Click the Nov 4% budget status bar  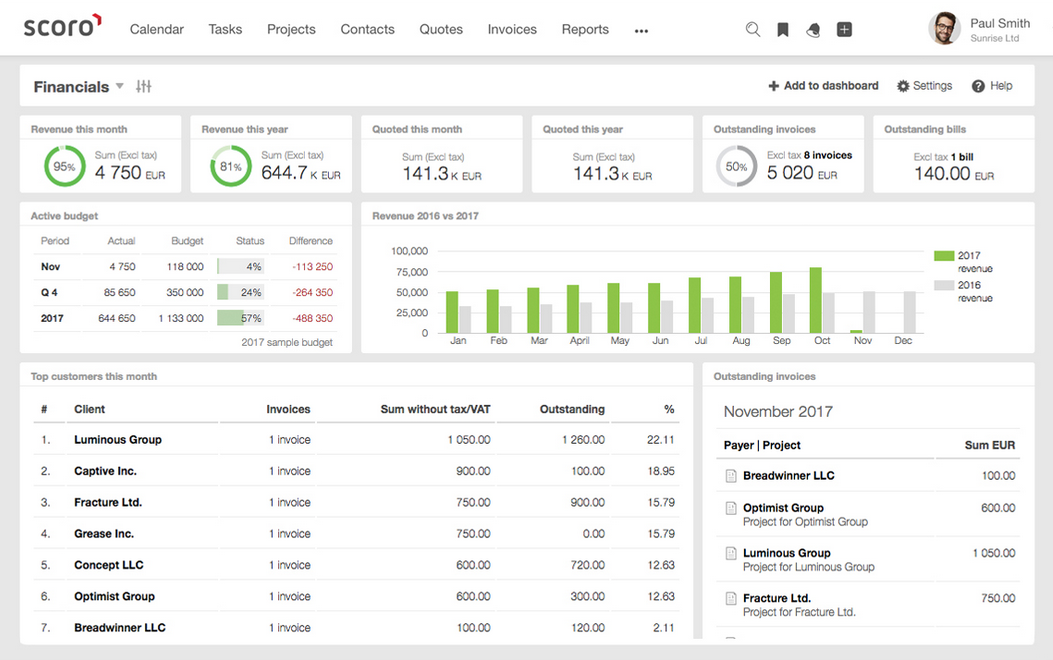click(x=240, y=267)
